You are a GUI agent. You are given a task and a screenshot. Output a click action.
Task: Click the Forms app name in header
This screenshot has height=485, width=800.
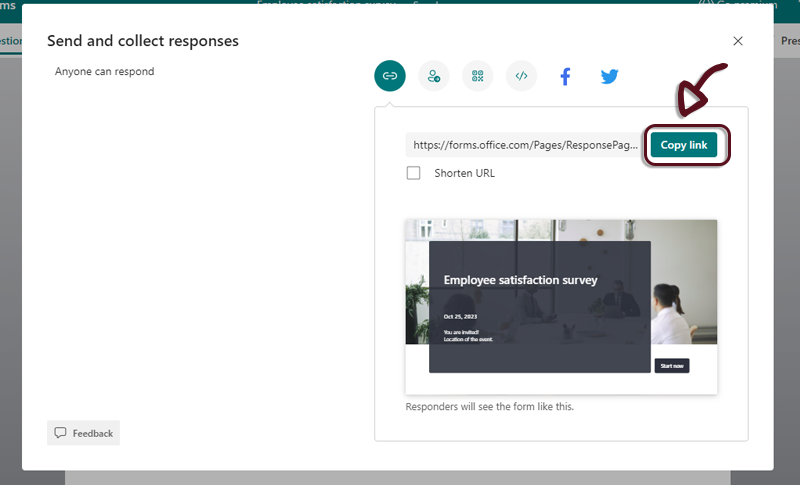(8, 4)
